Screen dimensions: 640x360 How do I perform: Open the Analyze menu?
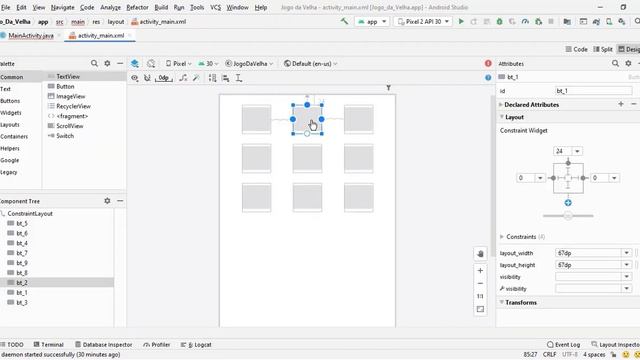[110, 7]
